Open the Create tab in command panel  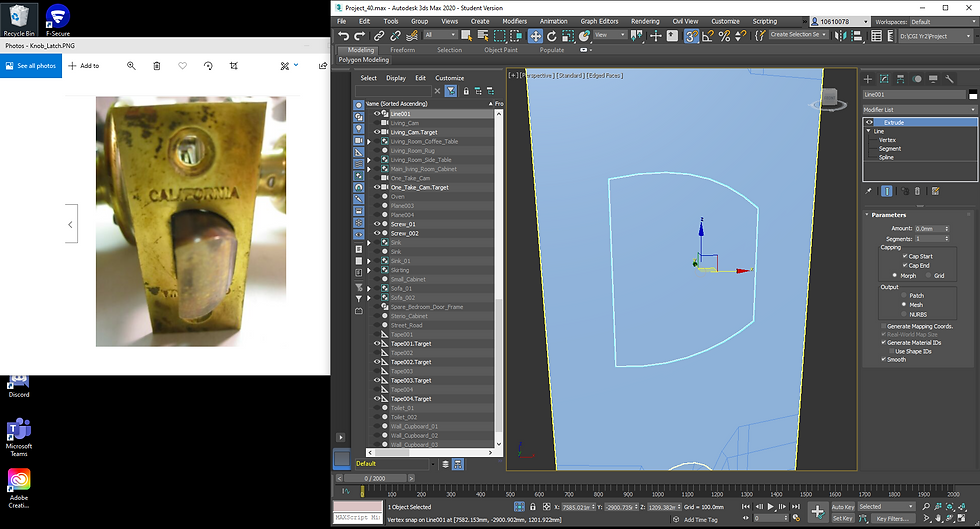pyautogui.click(x=868, y=79)
